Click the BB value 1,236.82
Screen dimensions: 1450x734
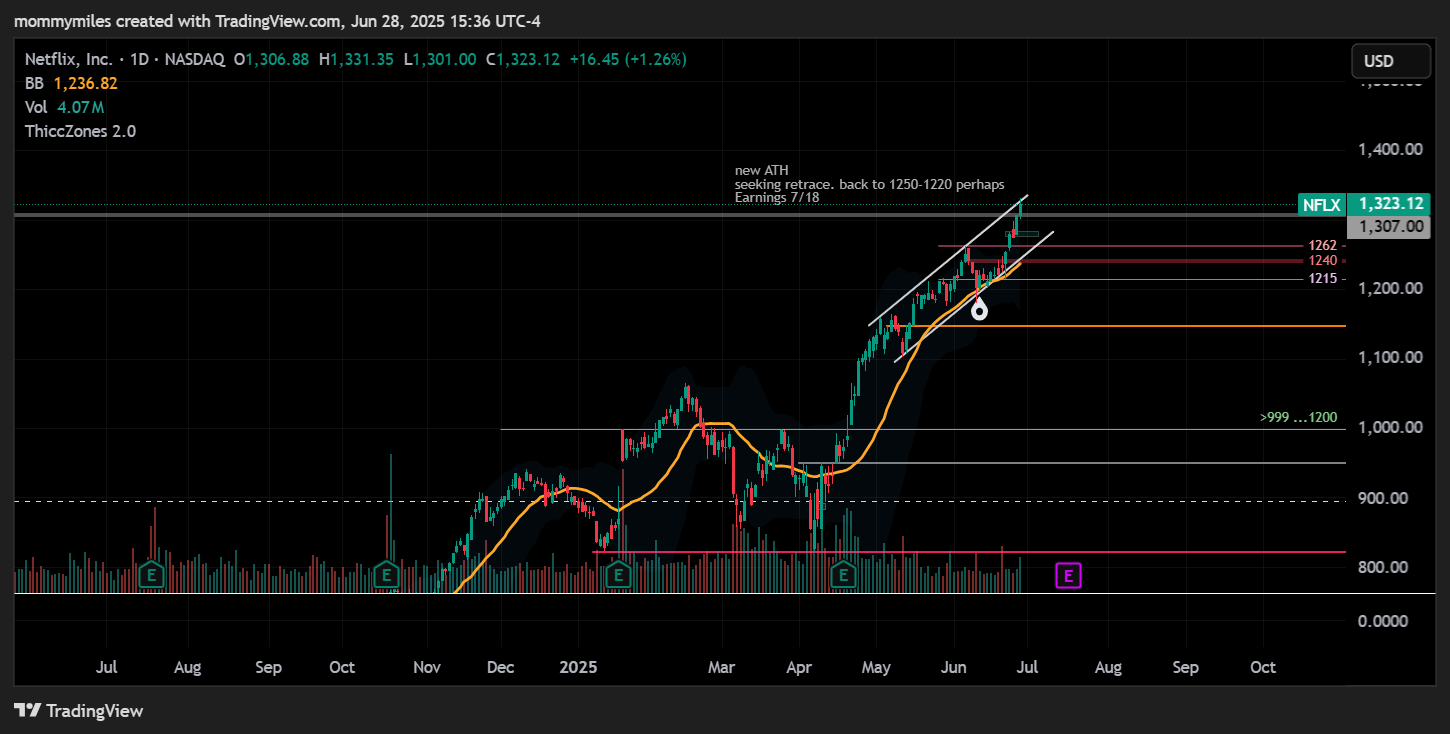[86, 83]
